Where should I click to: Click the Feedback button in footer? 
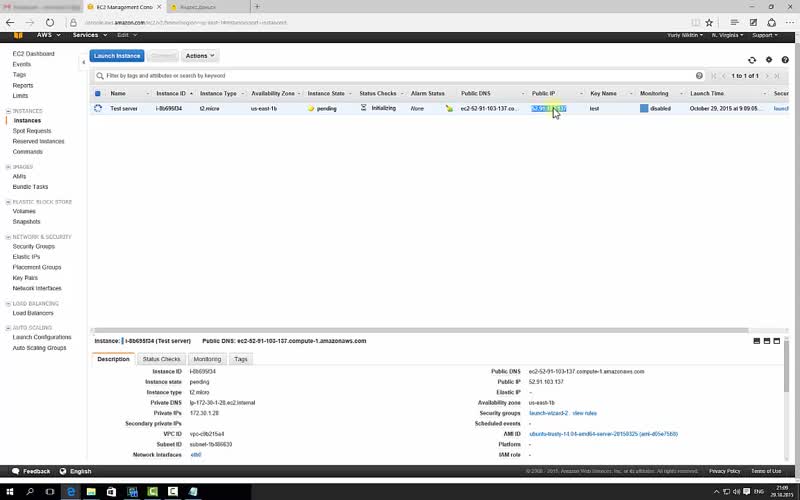coord(31,471)
